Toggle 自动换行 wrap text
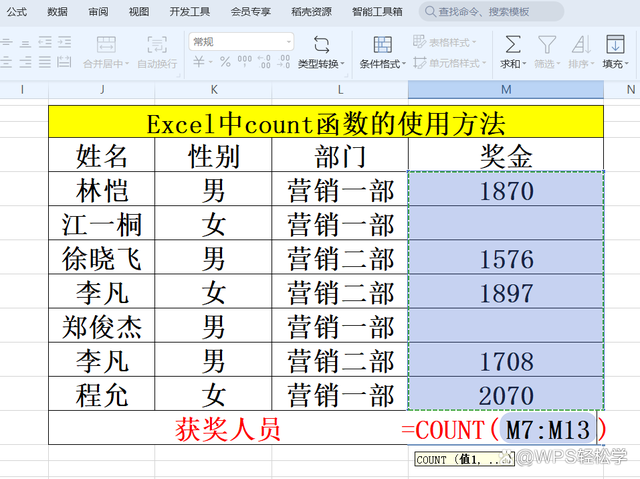640x479 pixels. (x=157, y=45)
